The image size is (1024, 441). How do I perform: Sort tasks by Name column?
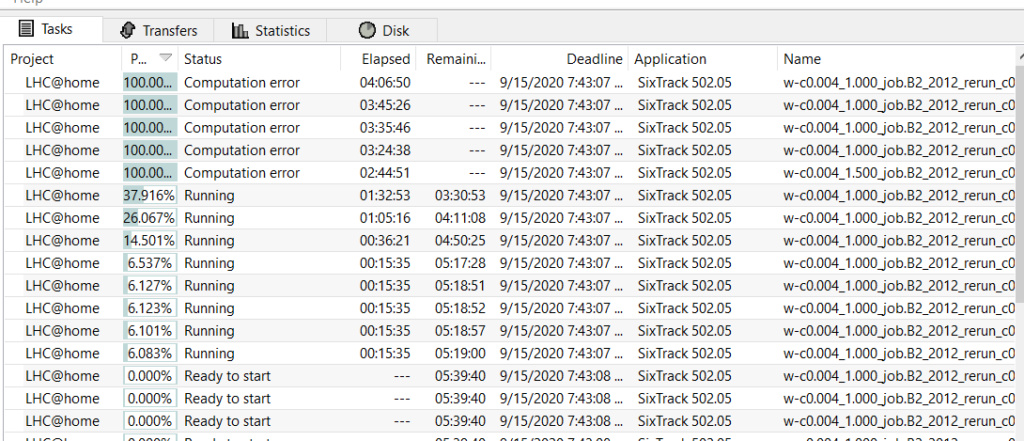pos(896,59)
